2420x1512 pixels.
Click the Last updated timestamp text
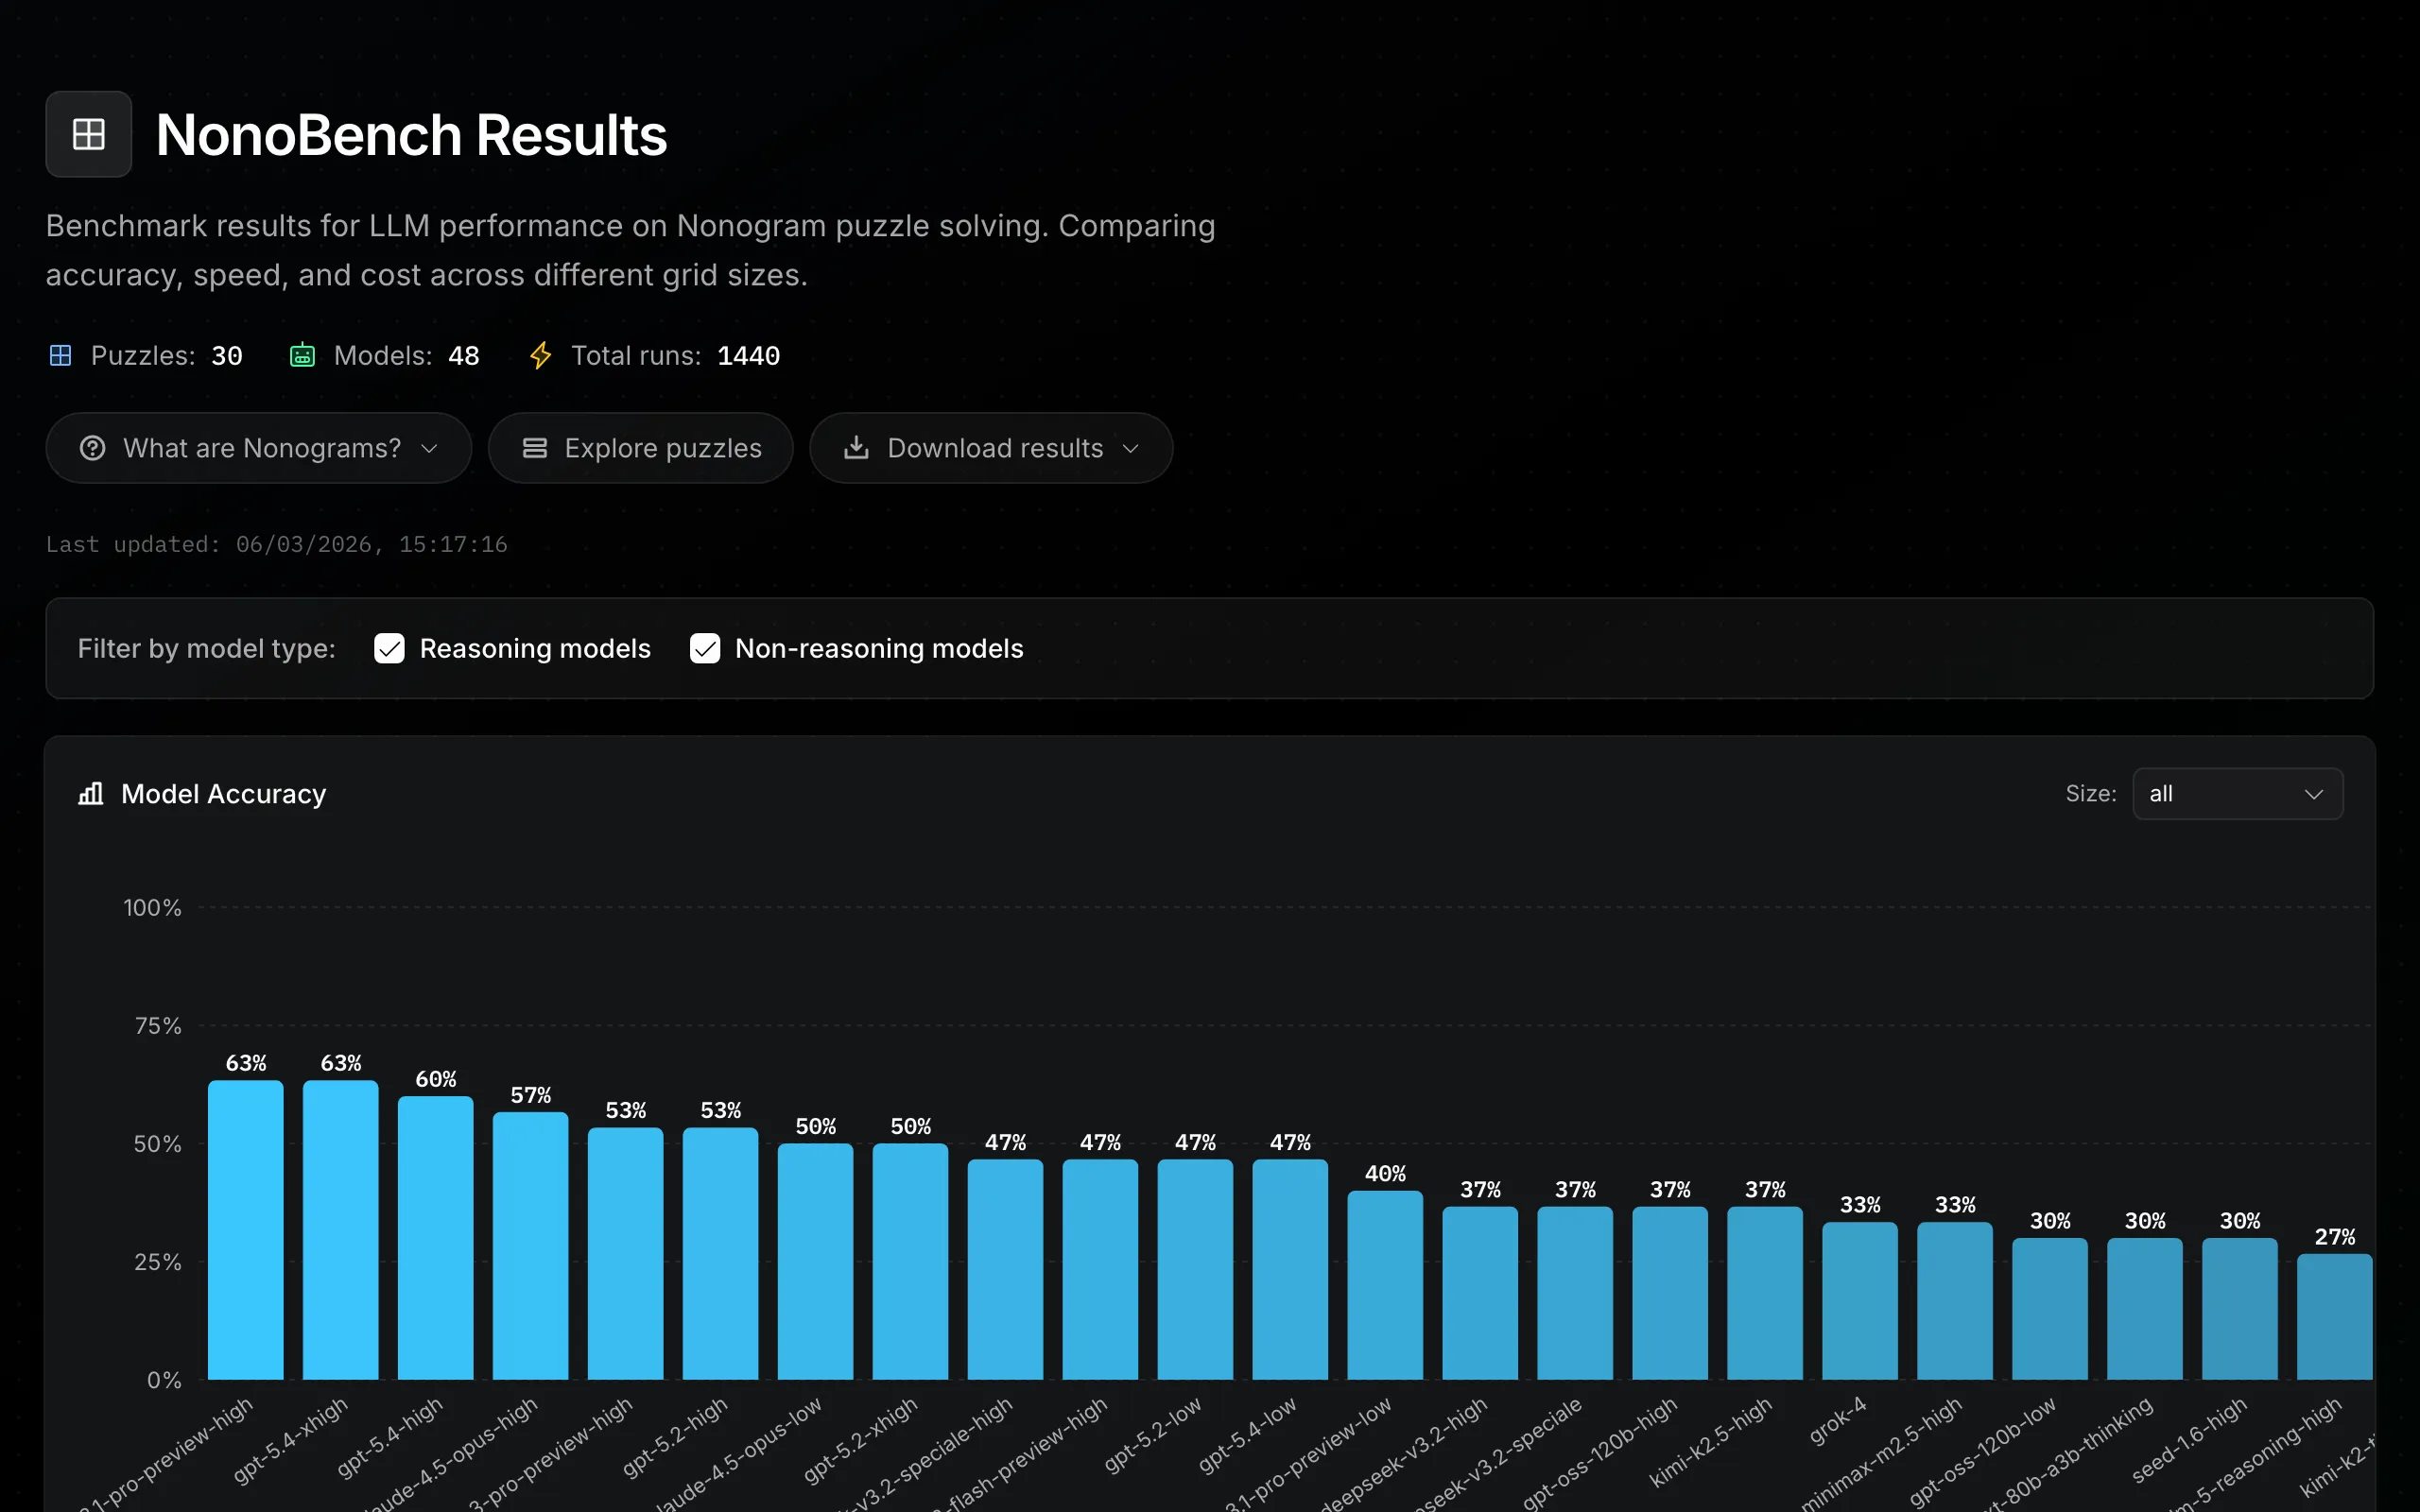coord(277,544)
